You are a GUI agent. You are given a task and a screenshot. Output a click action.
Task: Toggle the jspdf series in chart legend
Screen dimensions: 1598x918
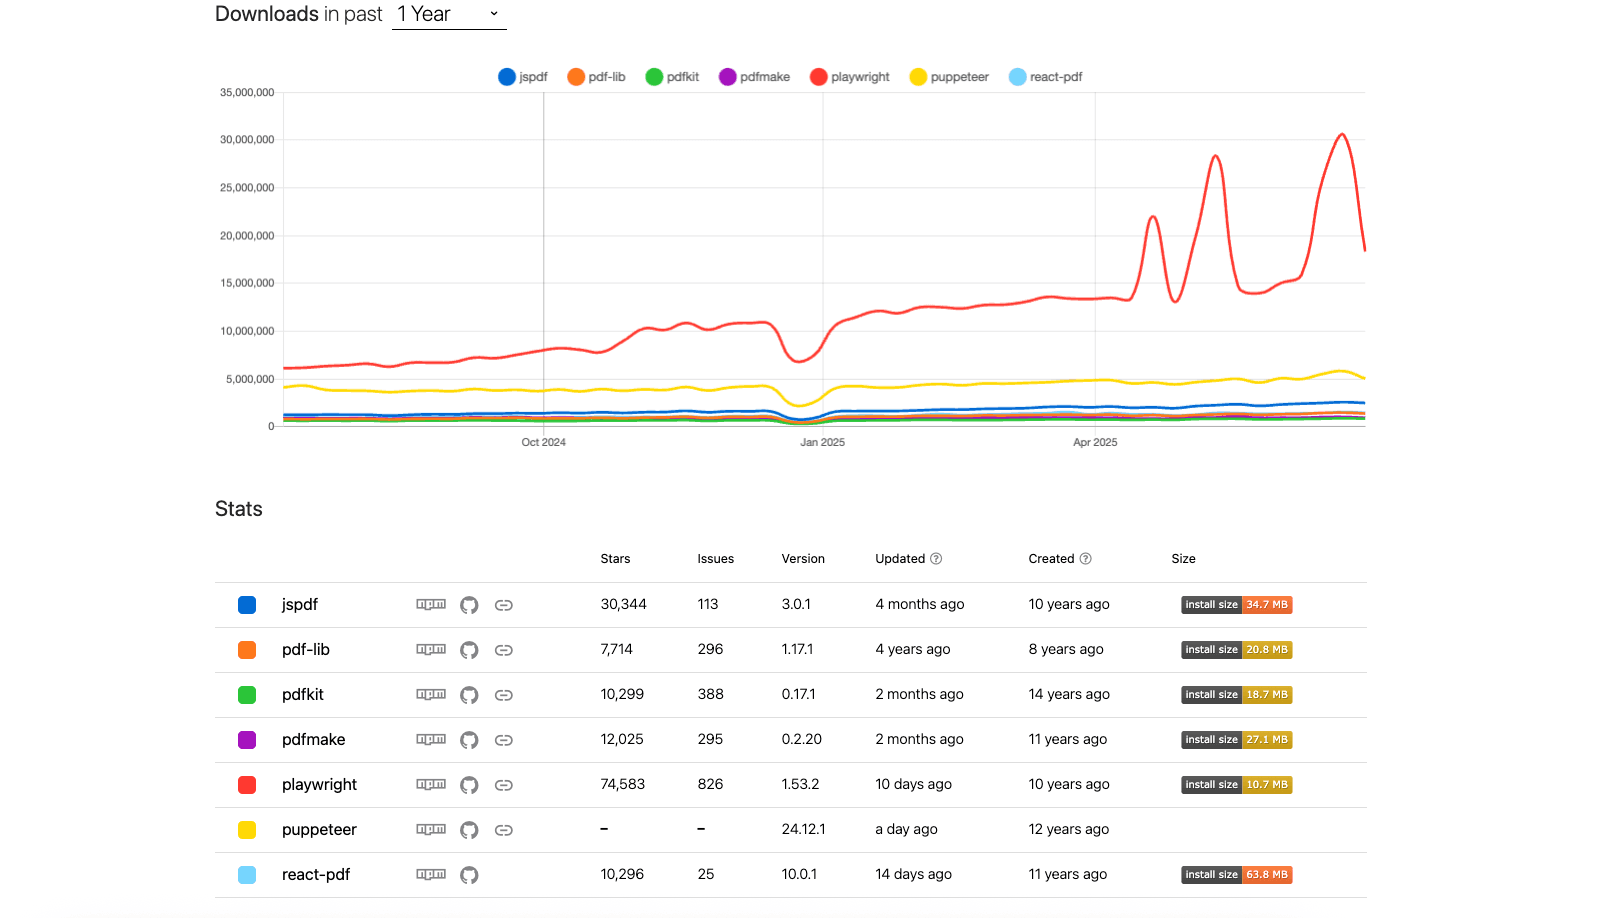click(x=523, y=77)
